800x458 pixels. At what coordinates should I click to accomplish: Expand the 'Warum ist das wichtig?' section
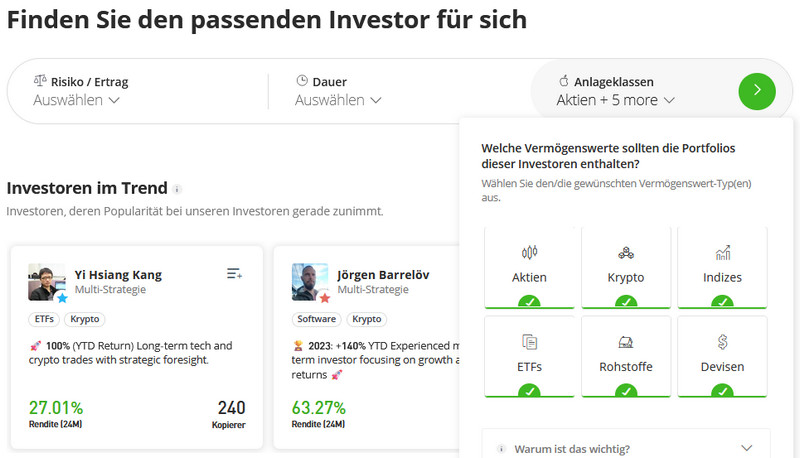click(626, 449)
